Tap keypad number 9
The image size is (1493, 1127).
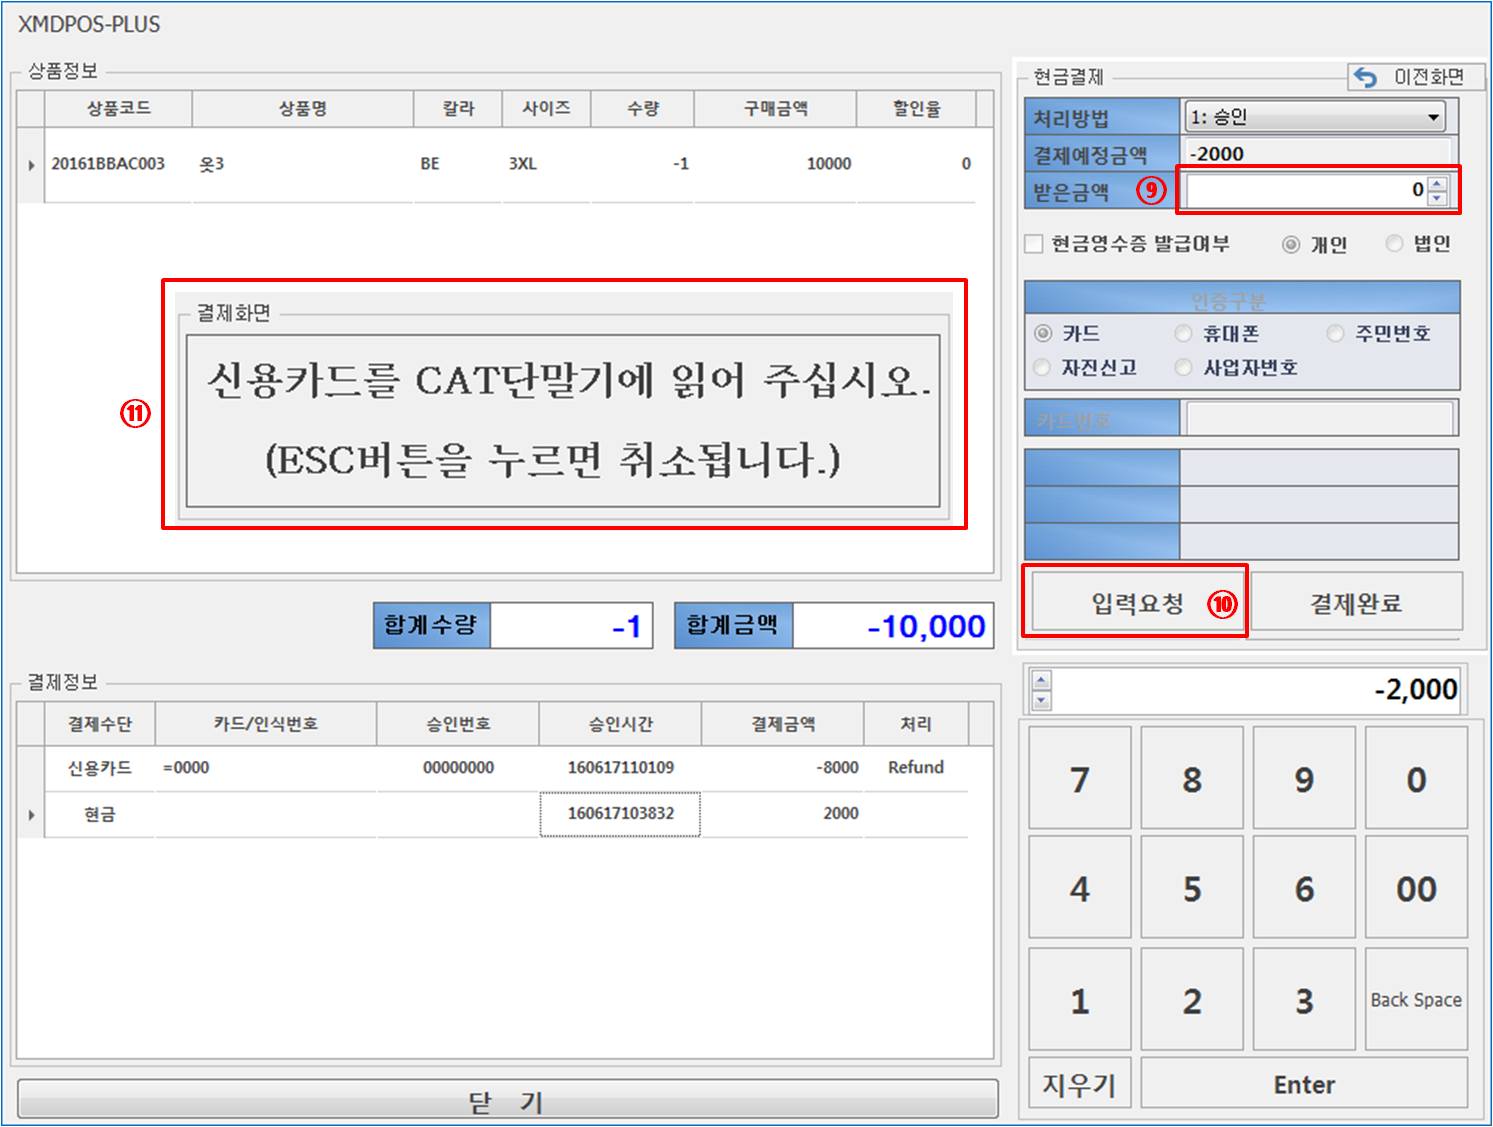1304,778
